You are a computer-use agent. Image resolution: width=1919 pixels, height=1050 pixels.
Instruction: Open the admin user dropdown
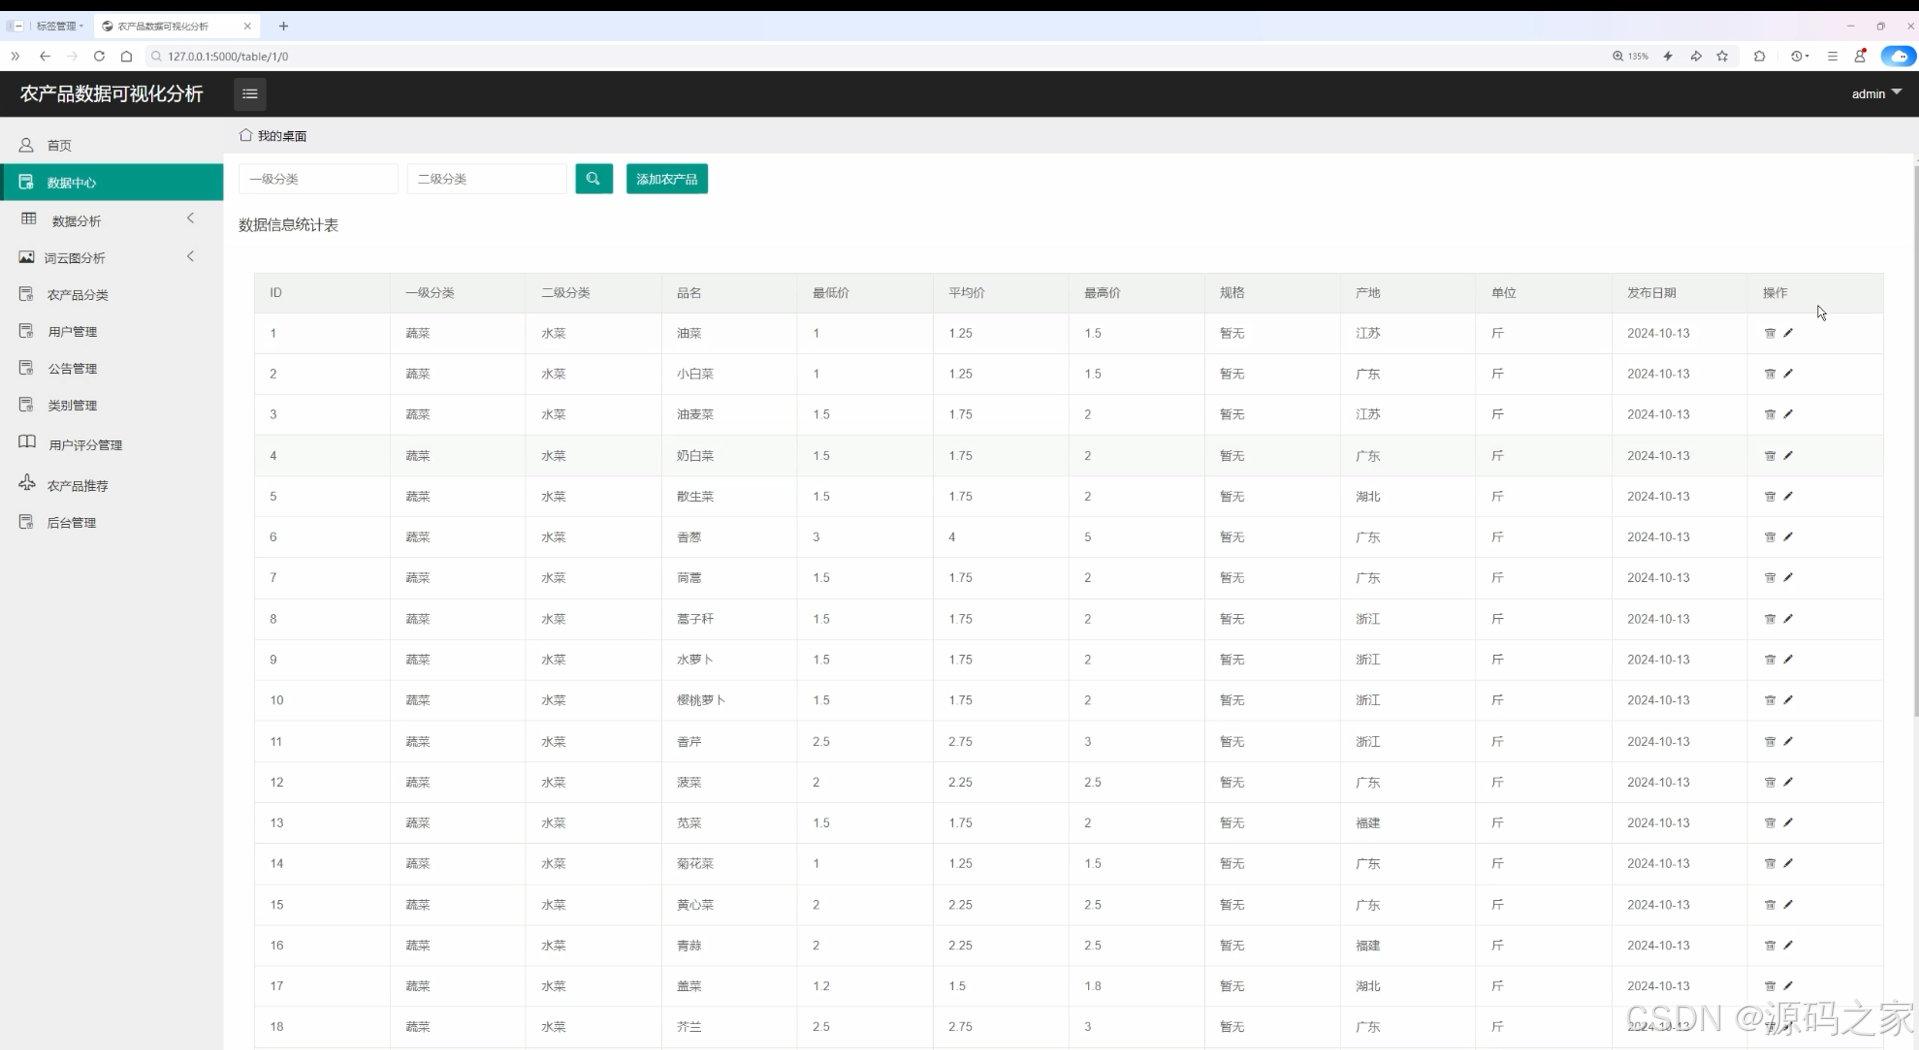(1876, 93)
